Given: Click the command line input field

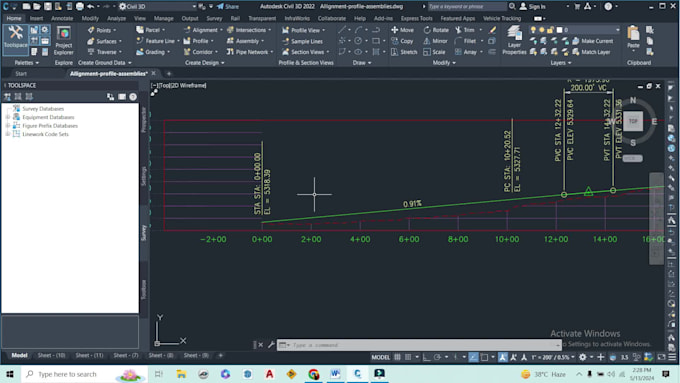Looking at the screenshot, I should [419, 345].
